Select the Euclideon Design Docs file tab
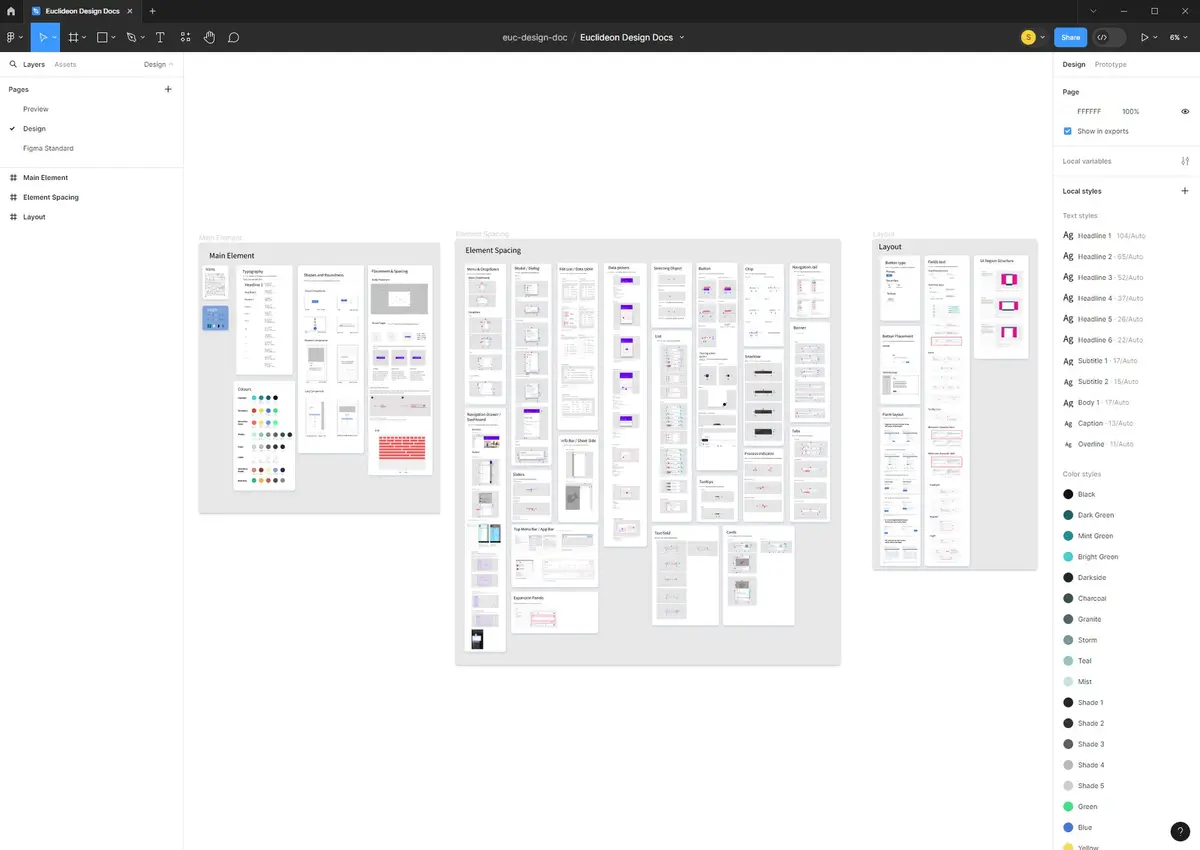1200x850 pixels. pos(82,11)
